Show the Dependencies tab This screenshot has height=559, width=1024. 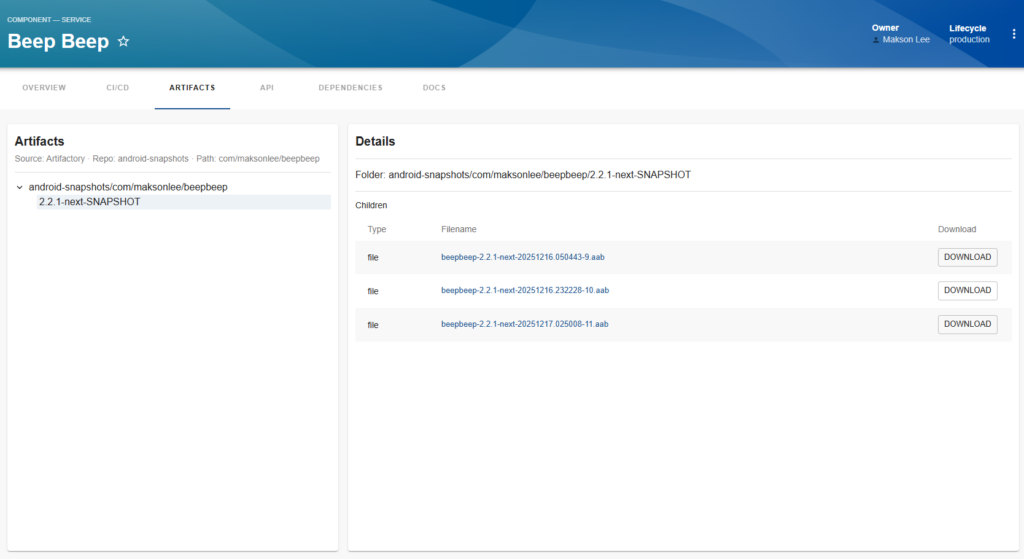350,88
